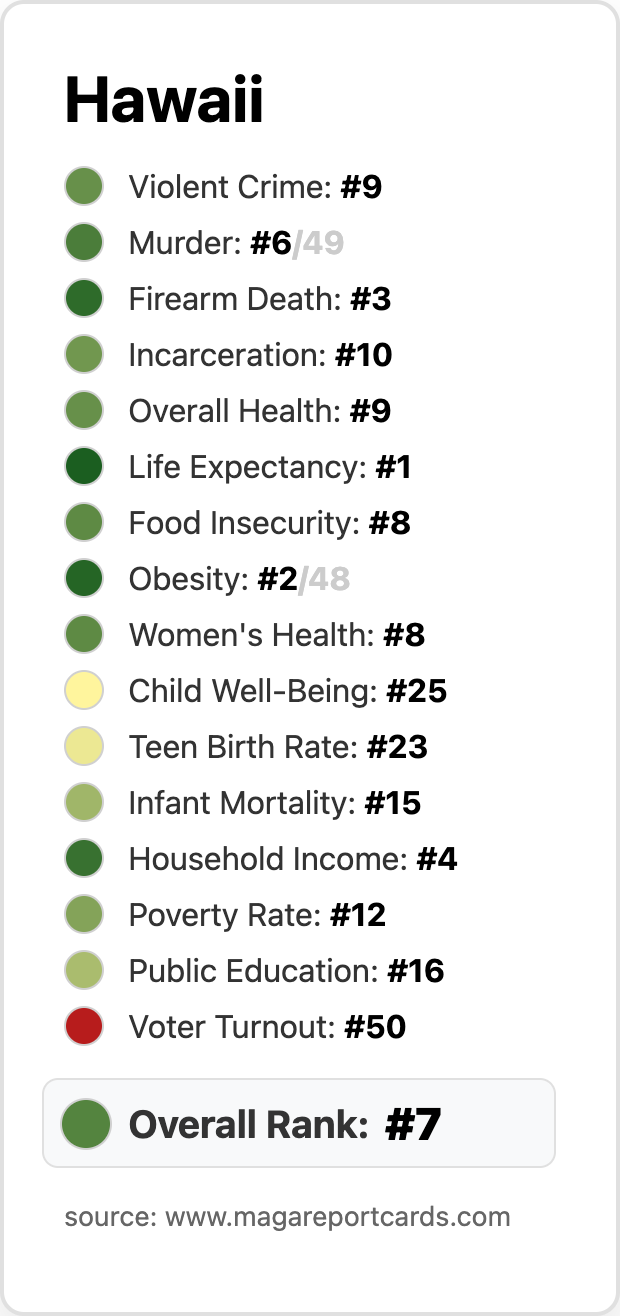
Task: Click the pale yellow Teen Birth Rate dot
Action: pos(84,747)
